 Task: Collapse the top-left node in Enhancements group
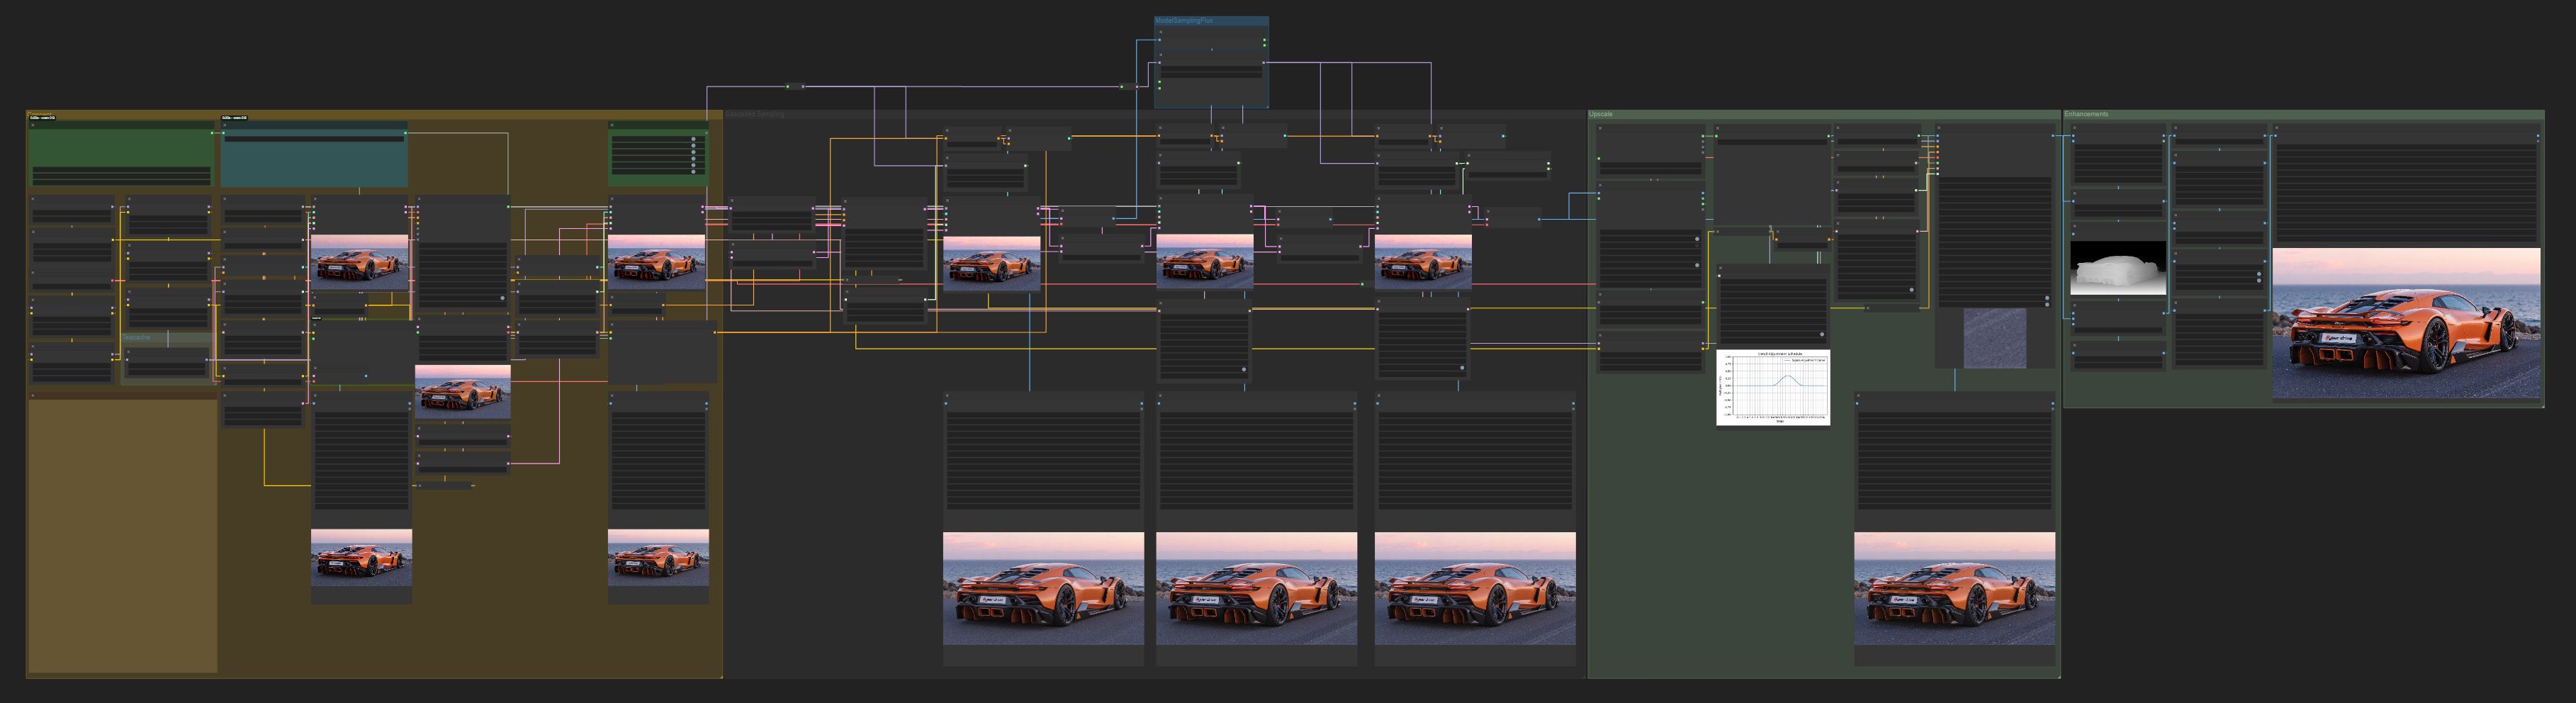click(x=2074, y=129)
